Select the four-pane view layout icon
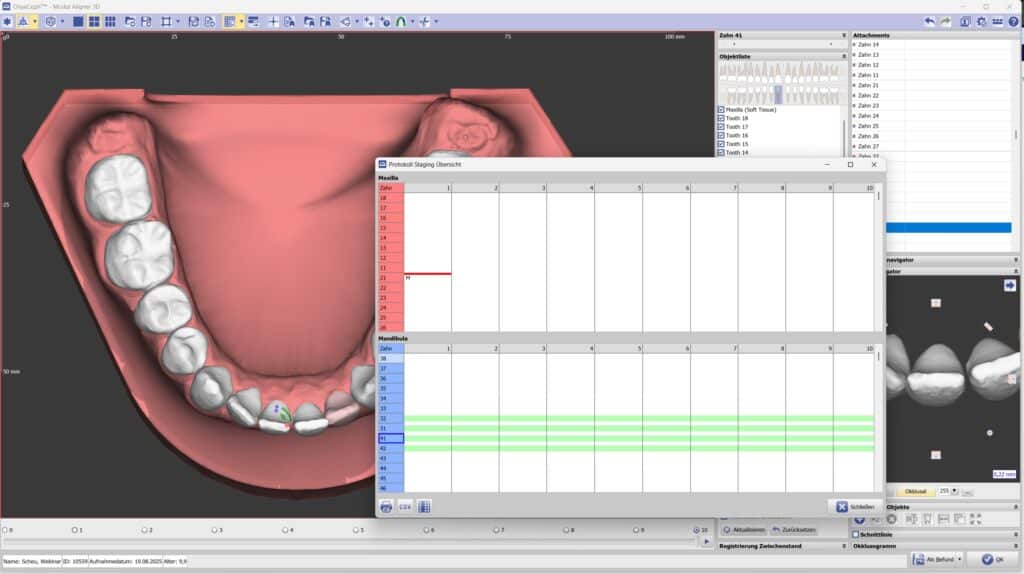The height and width of the screenshot is (574, 1024). [93, 21]
